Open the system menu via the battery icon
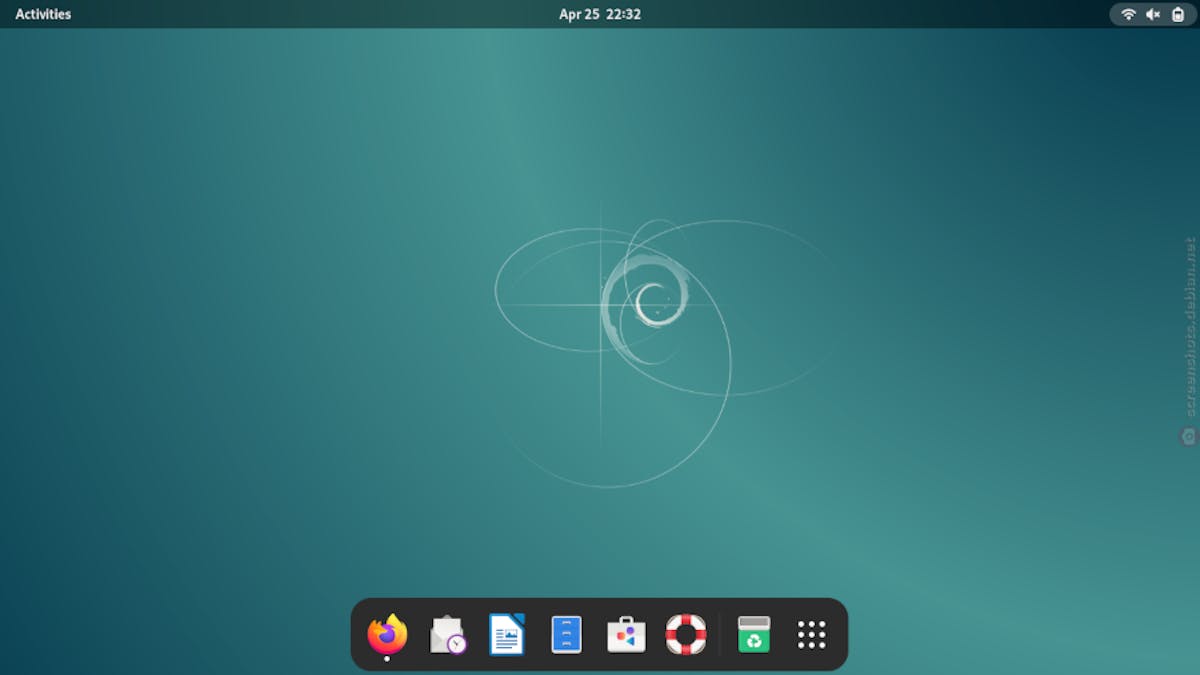 click(x=1178, y=14)
